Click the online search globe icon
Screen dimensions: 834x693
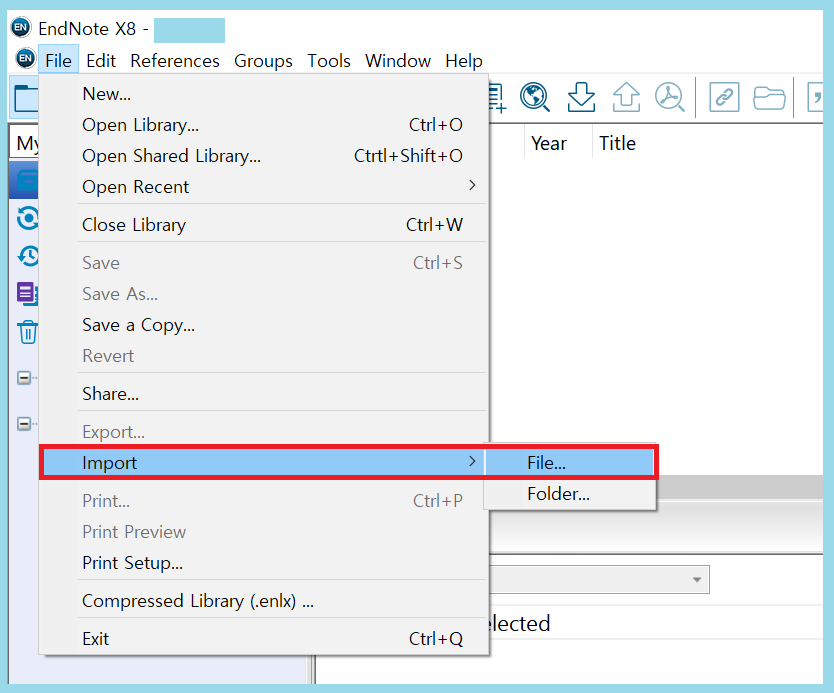click(x=534, y=97)
